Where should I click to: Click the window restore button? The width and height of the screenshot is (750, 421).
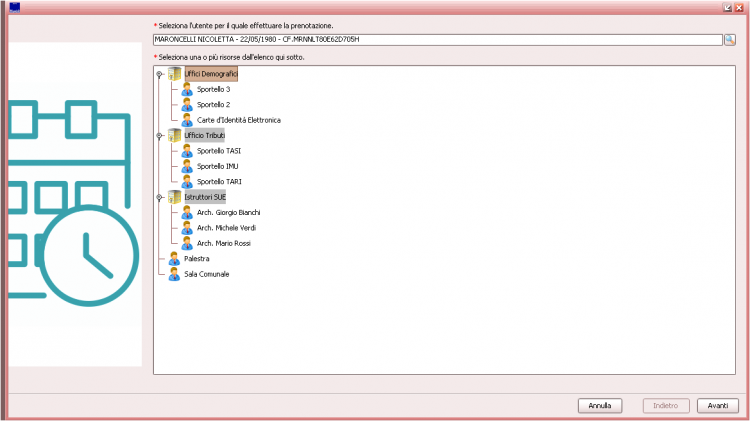pyautogui.click(x=728, y=7)
